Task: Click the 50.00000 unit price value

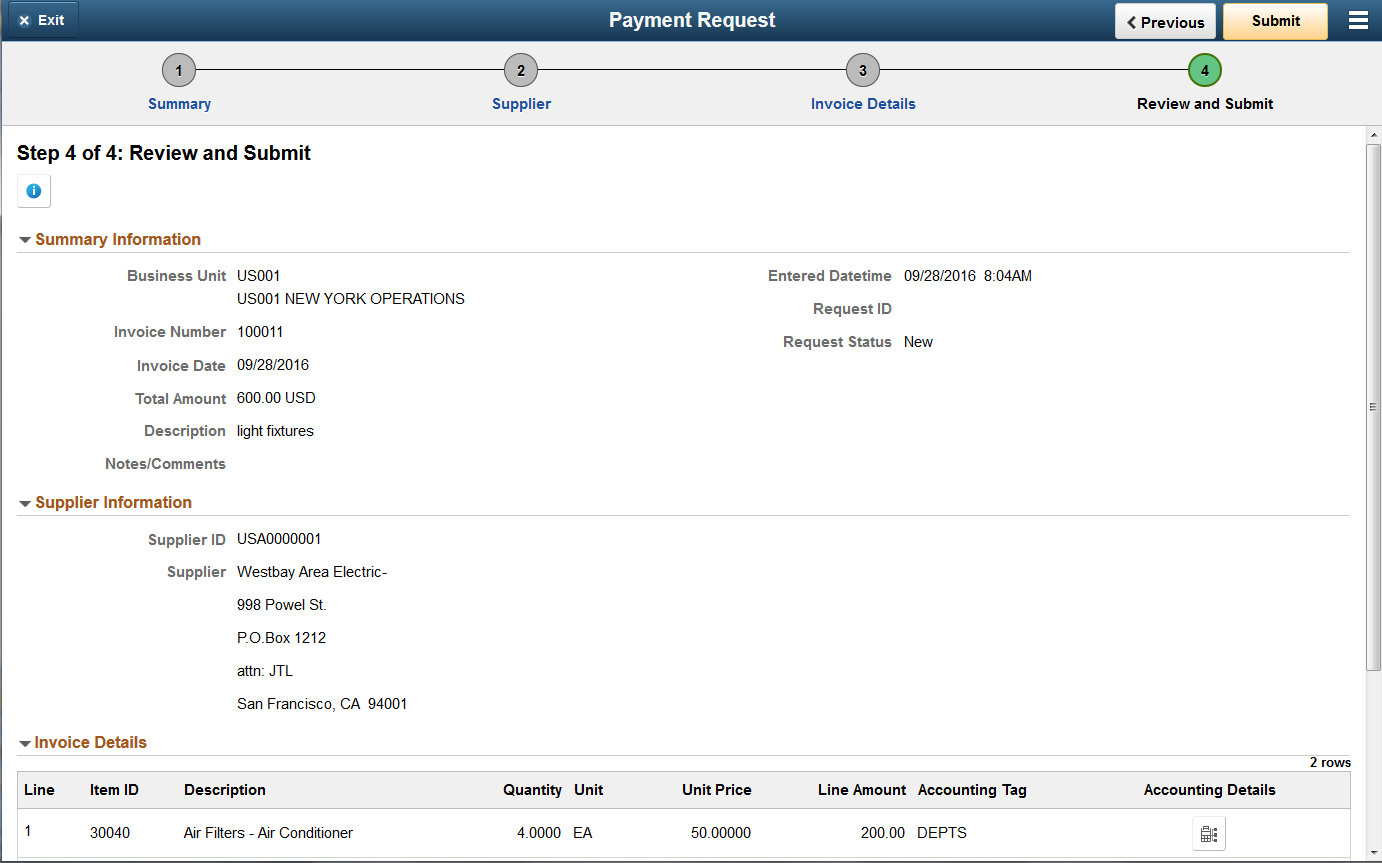Action: click(721, 833)
